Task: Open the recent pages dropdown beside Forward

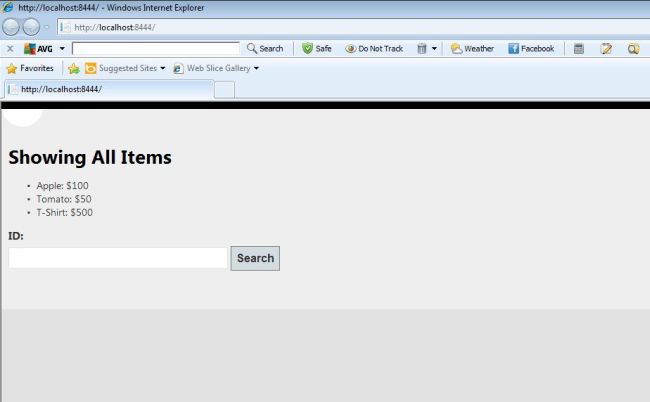Action: click(46, 27)
